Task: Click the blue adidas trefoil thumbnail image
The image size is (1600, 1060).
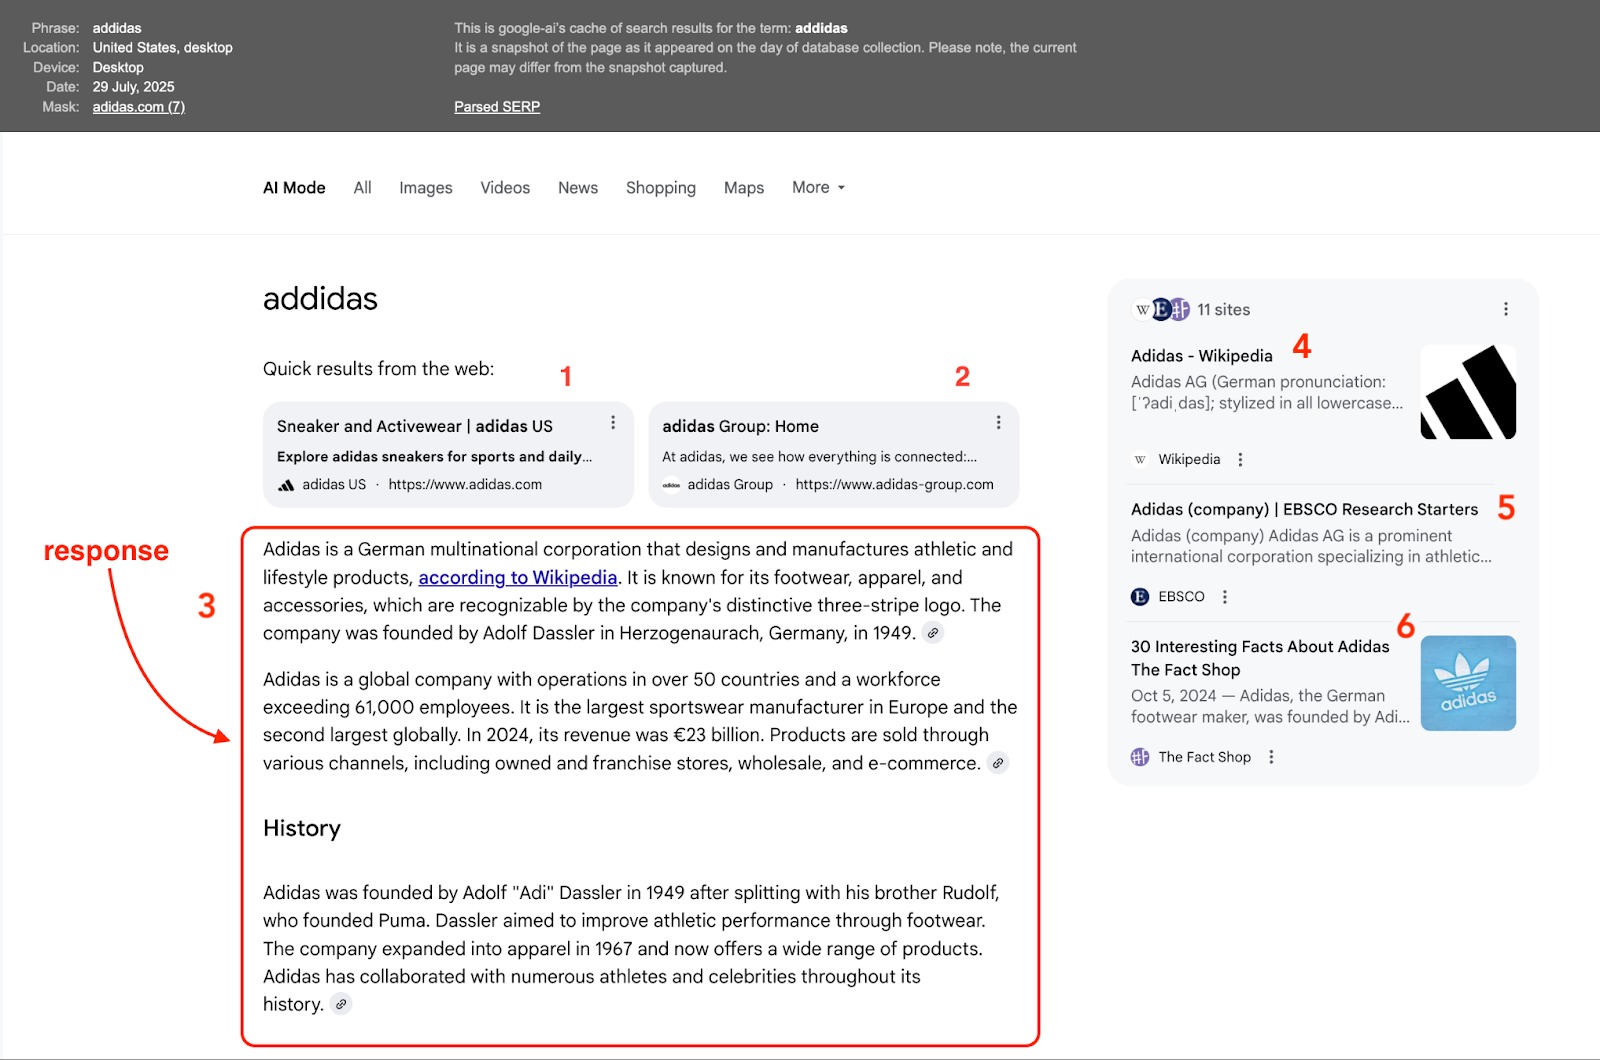Action: [x=1467, y=683]
